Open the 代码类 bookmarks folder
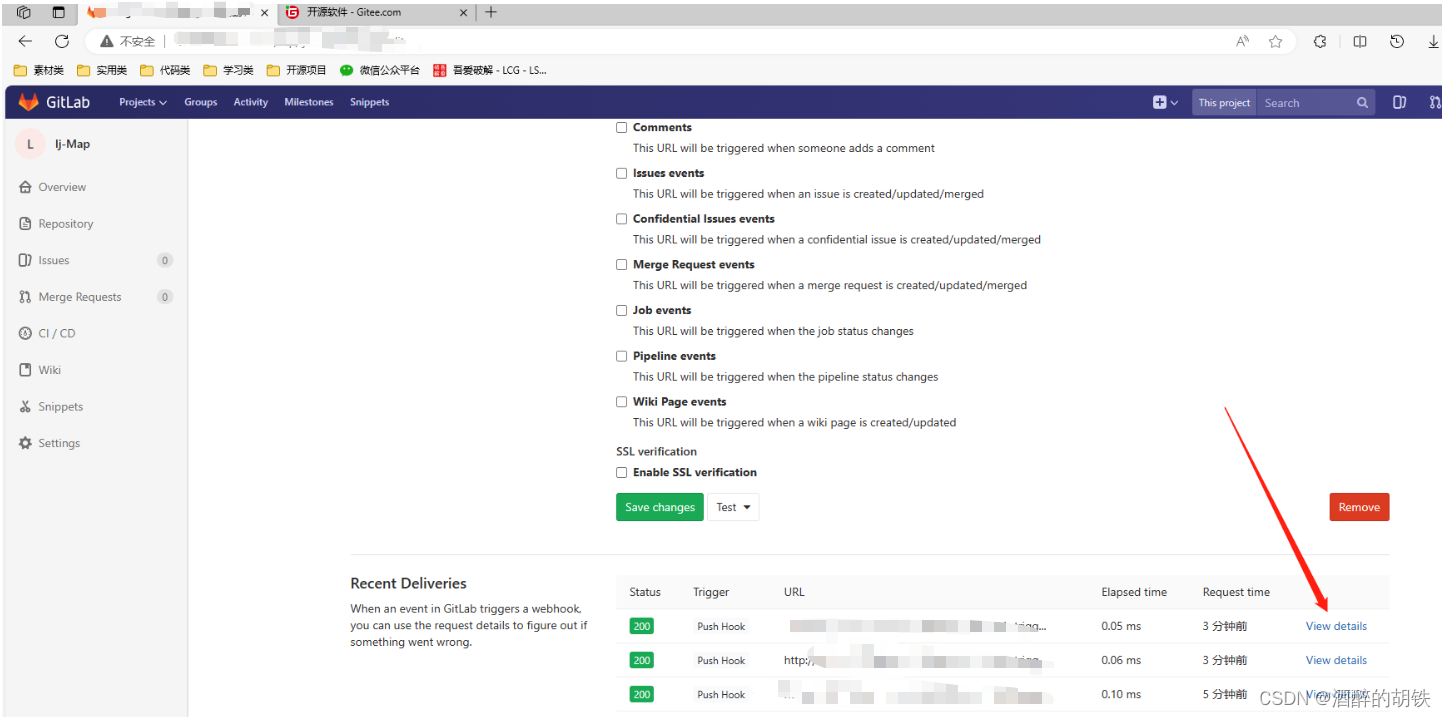 (x=165, y=70)
